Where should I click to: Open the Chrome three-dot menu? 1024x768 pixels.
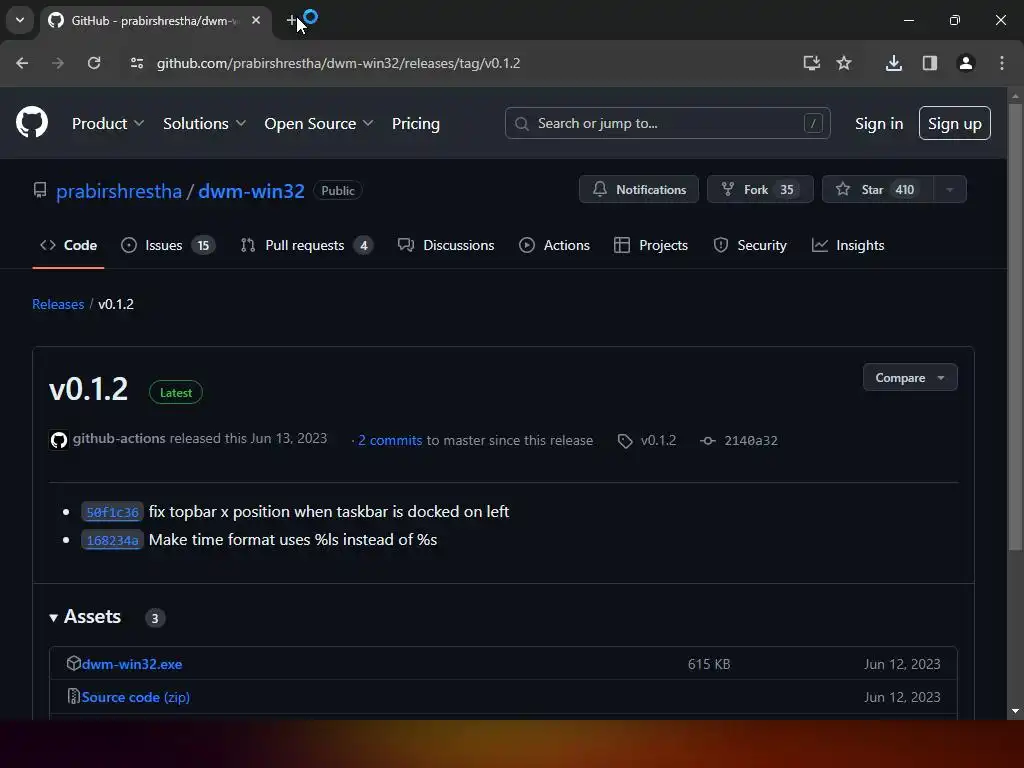pyautogui.click(x=1001, y=63)
